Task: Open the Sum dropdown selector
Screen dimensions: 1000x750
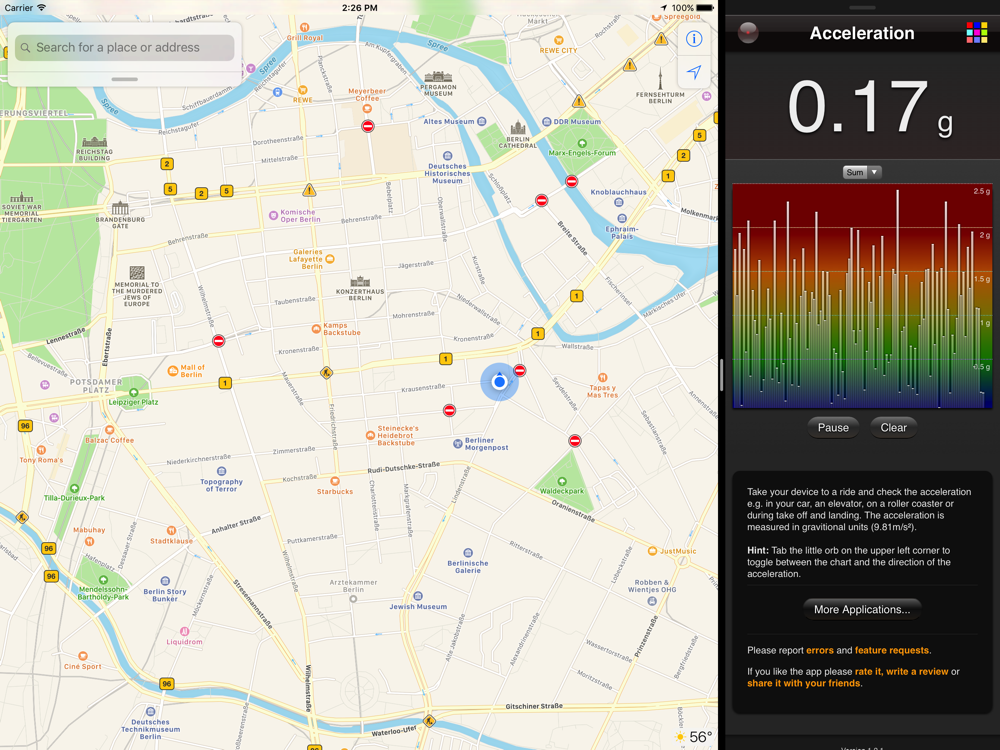Action: tap(862, 172)
